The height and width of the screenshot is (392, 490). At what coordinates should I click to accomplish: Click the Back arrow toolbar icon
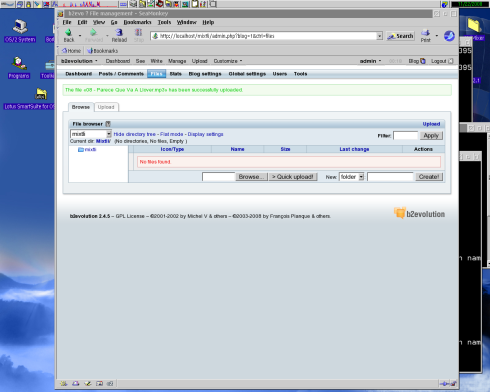point(69,33)
